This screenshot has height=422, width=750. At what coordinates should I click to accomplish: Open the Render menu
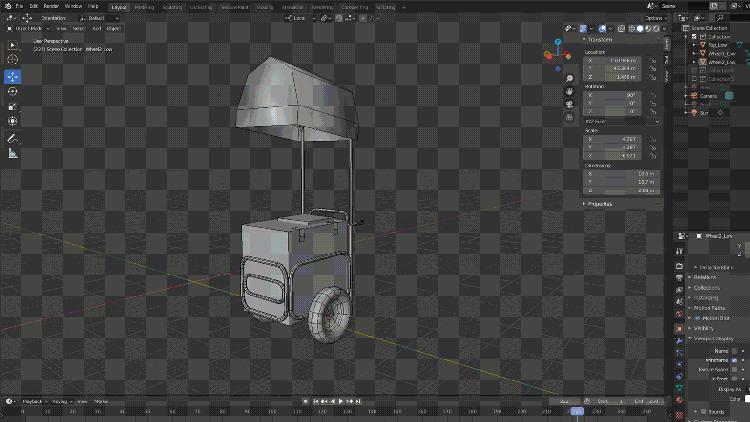click(x=51, y=6)
